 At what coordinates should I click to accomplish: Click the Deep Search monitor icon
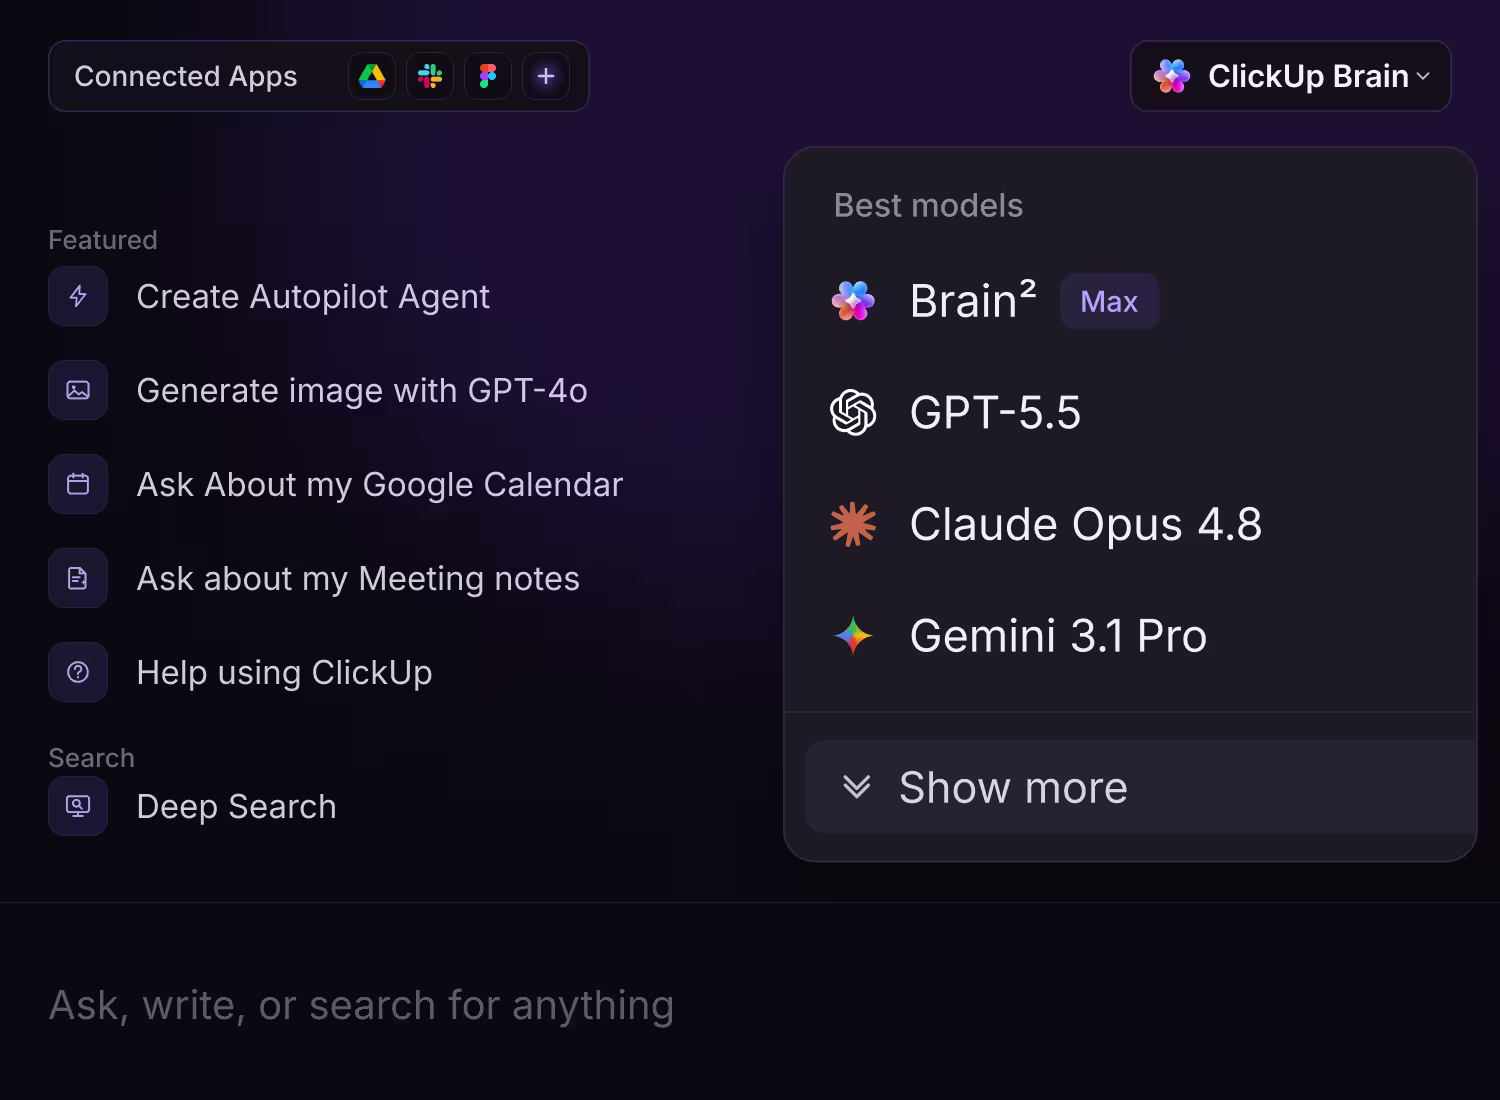click(78, 806)
